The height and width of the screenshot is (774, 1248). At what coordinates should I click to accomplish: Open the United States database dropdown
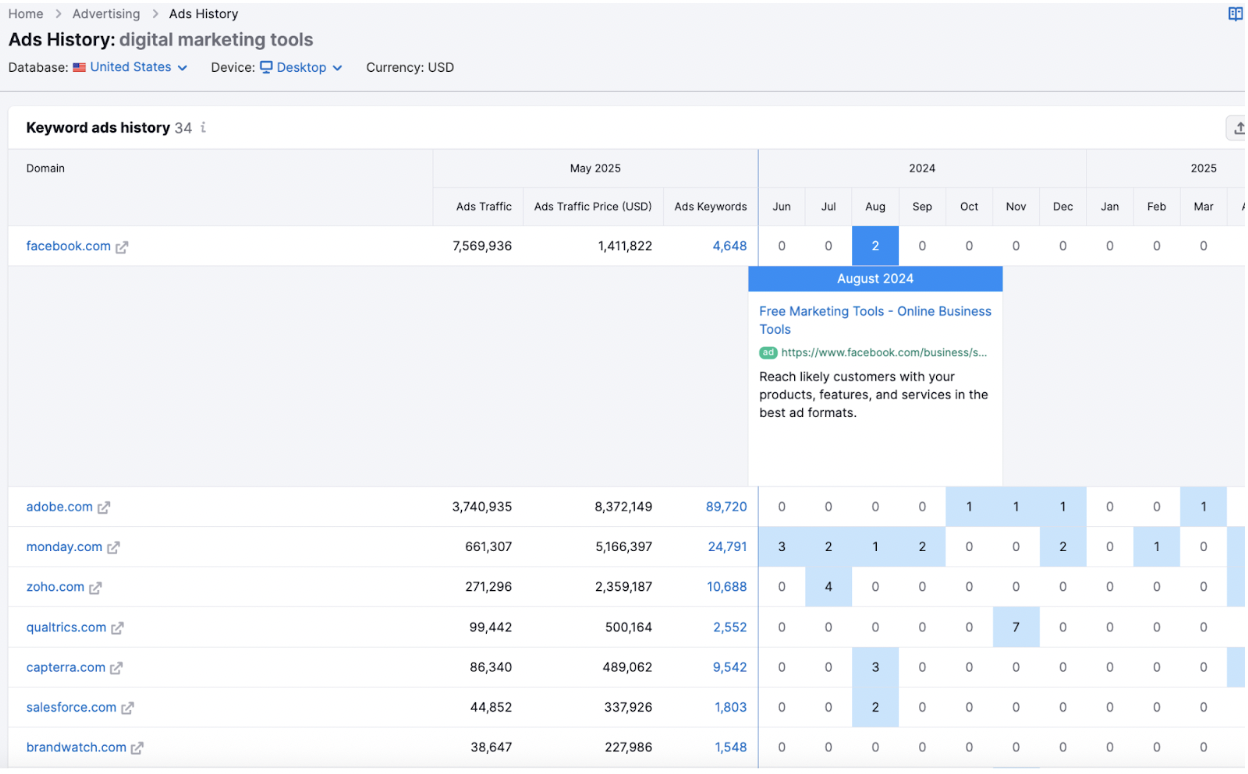(137, 67)
